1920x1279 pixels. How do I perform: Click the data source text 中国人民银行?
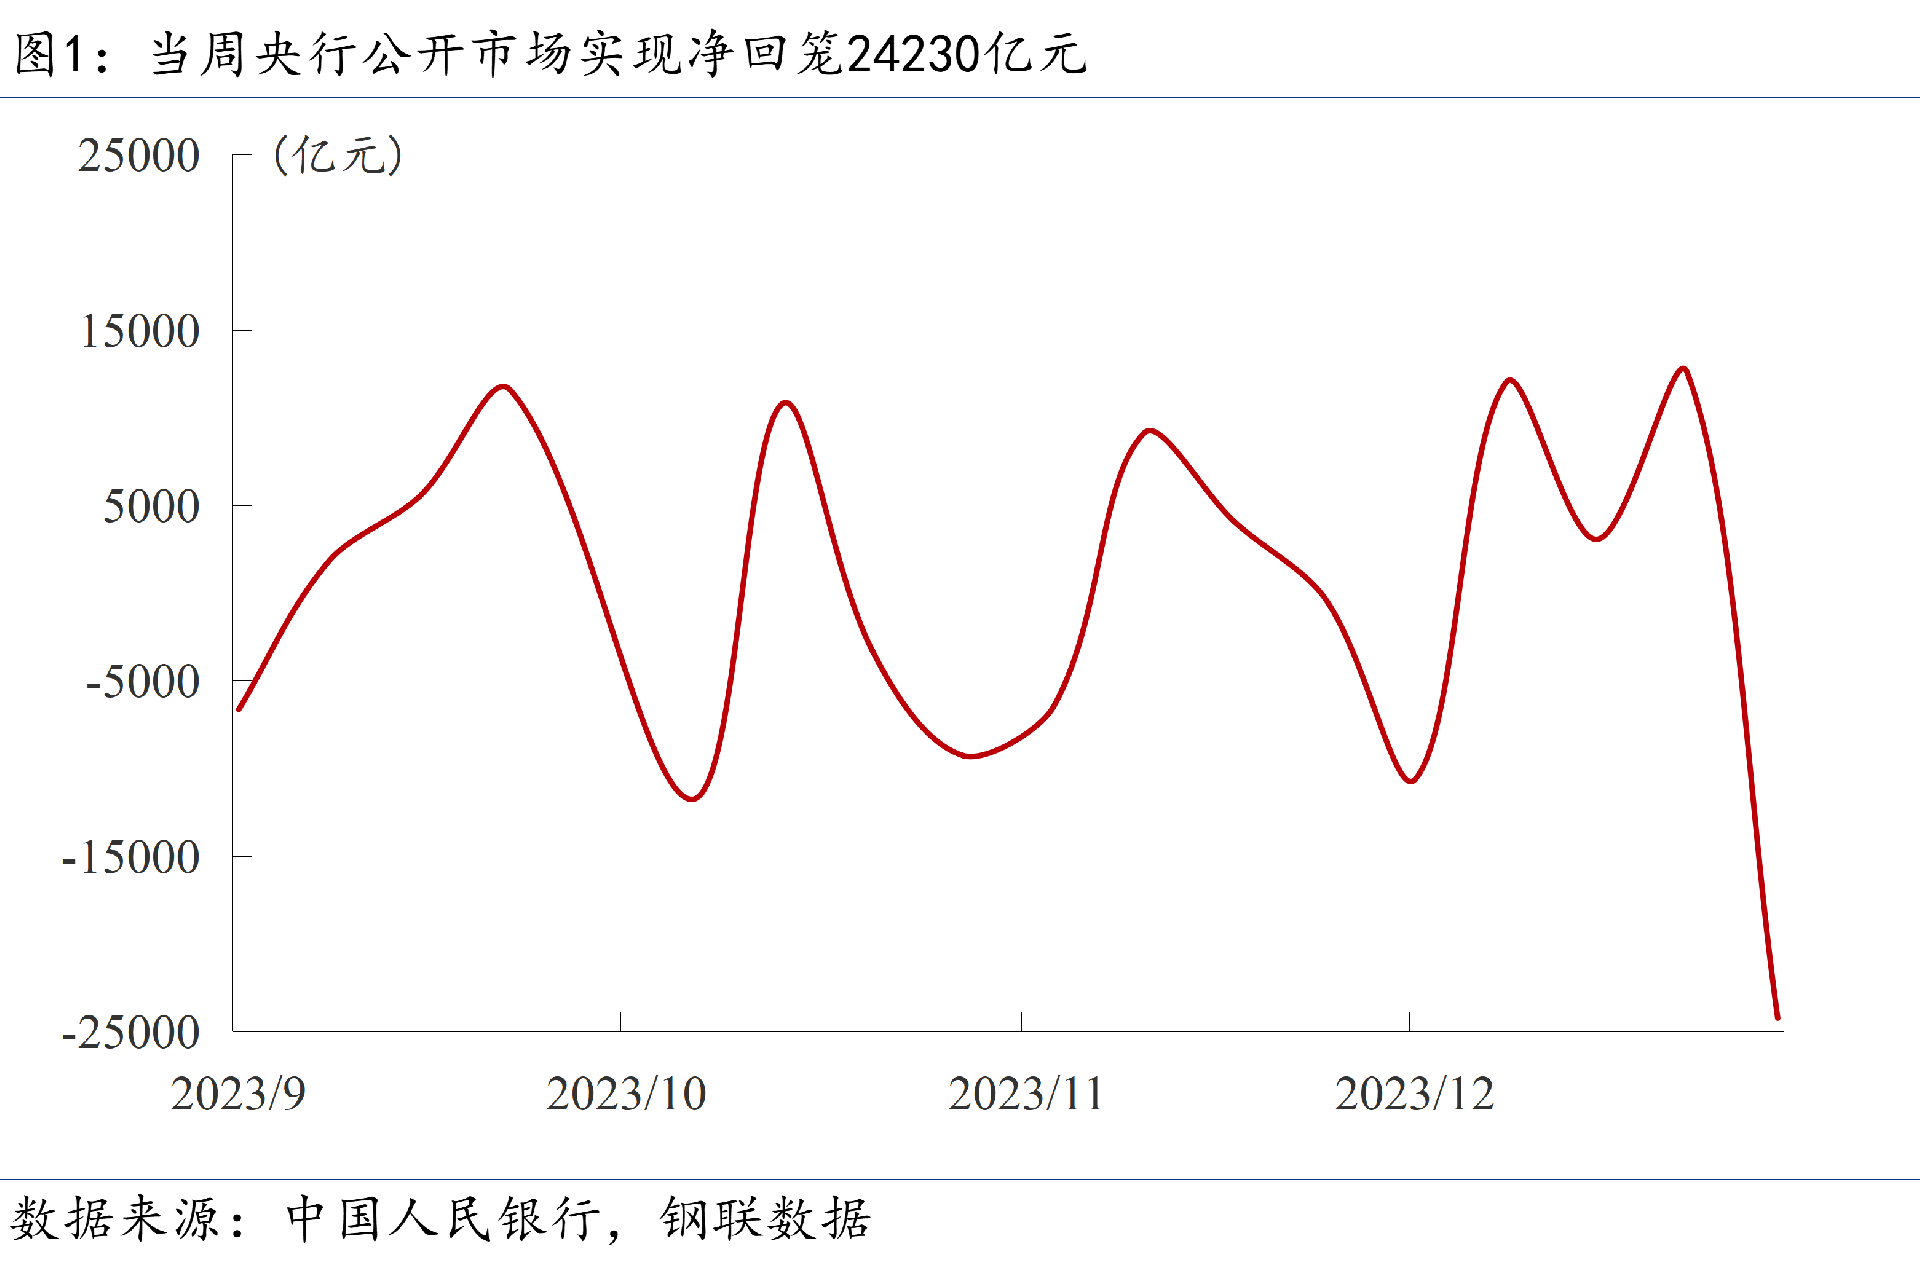(443, 1219)
